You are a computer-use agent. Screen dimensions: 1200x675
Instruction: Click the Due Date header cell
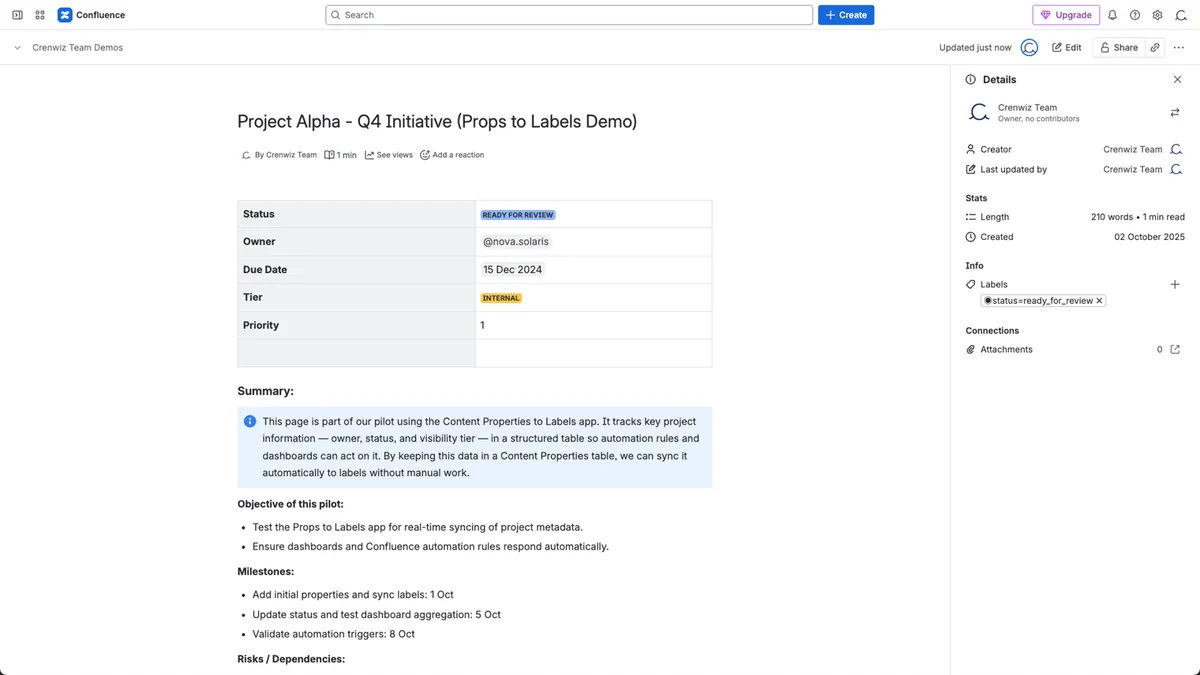356,269
